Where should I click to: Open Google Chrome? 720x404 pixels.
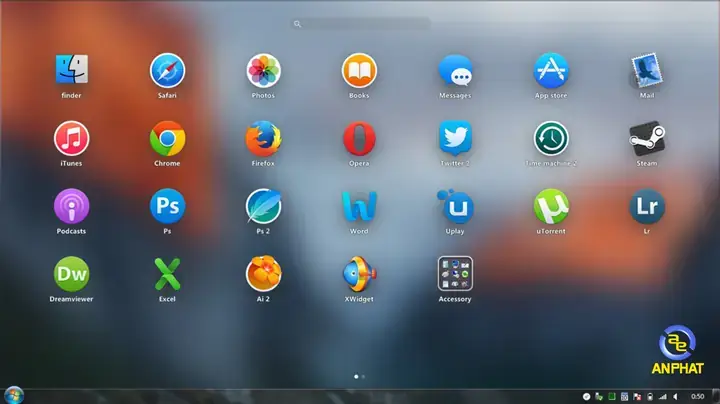167,138
